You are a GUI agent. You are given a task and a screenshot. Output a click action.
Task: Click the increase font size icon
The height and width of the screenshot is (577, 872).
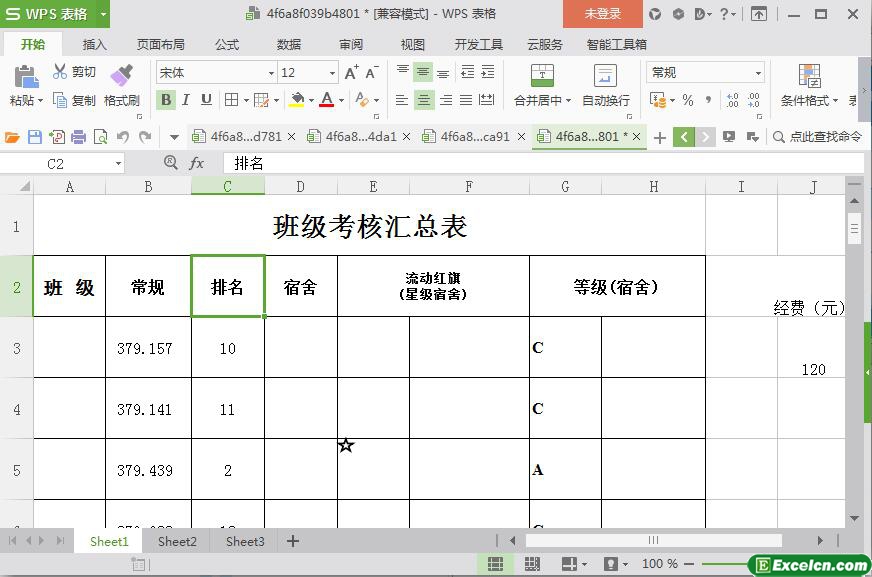[351, 73]
